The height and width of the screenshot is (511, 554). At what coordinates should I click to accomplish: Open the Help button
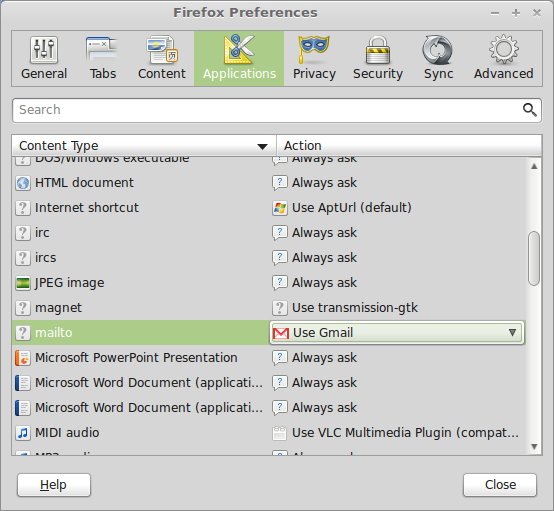click(x=54, y=485)
